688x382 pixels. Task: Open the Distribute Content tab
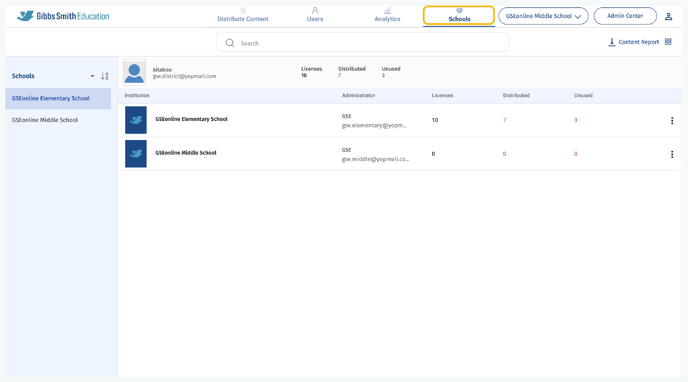coord(243,15)
